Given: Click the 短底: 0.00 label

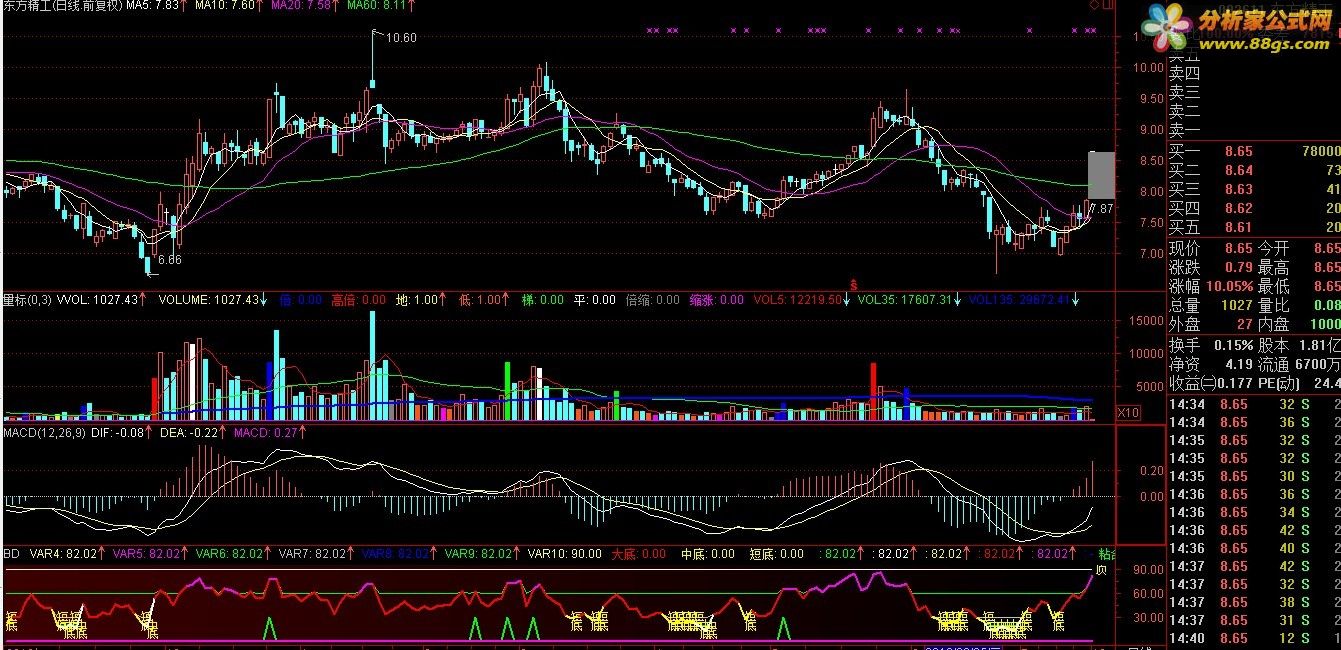Looking at the screenshot, I should pos(776,553).
